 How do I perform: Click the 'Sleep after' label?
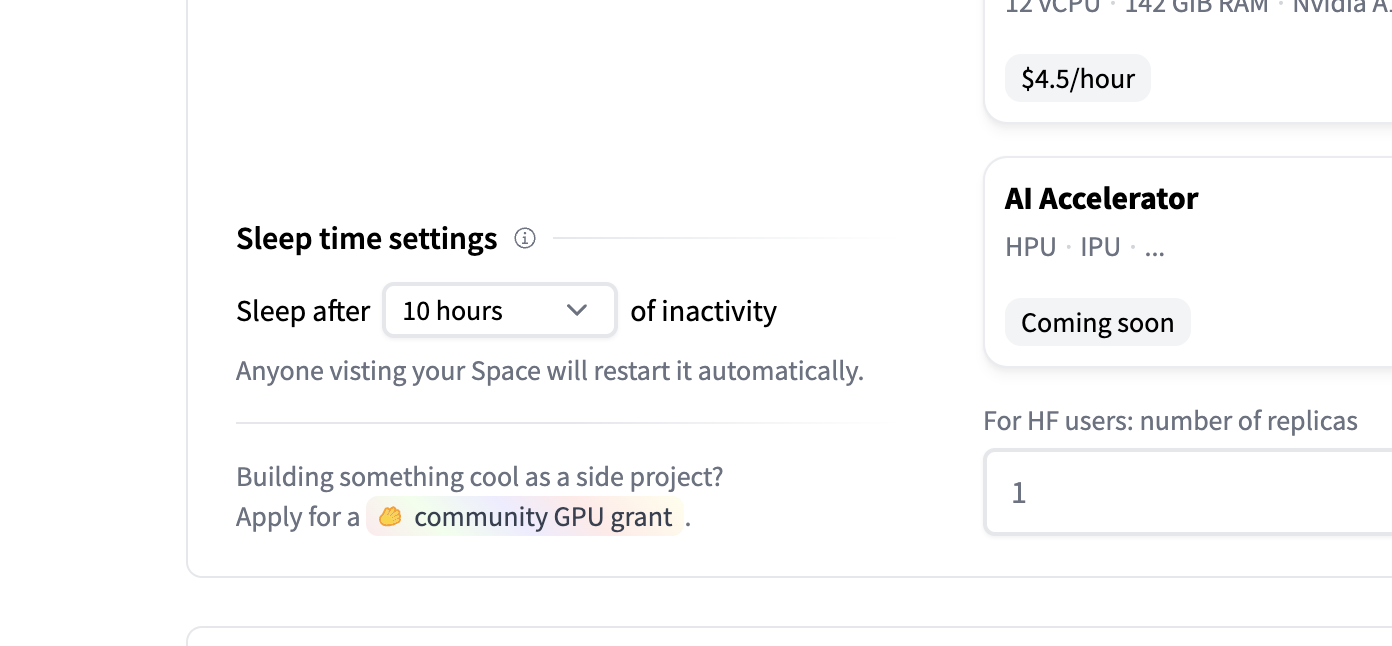click(x=303, y=311)
